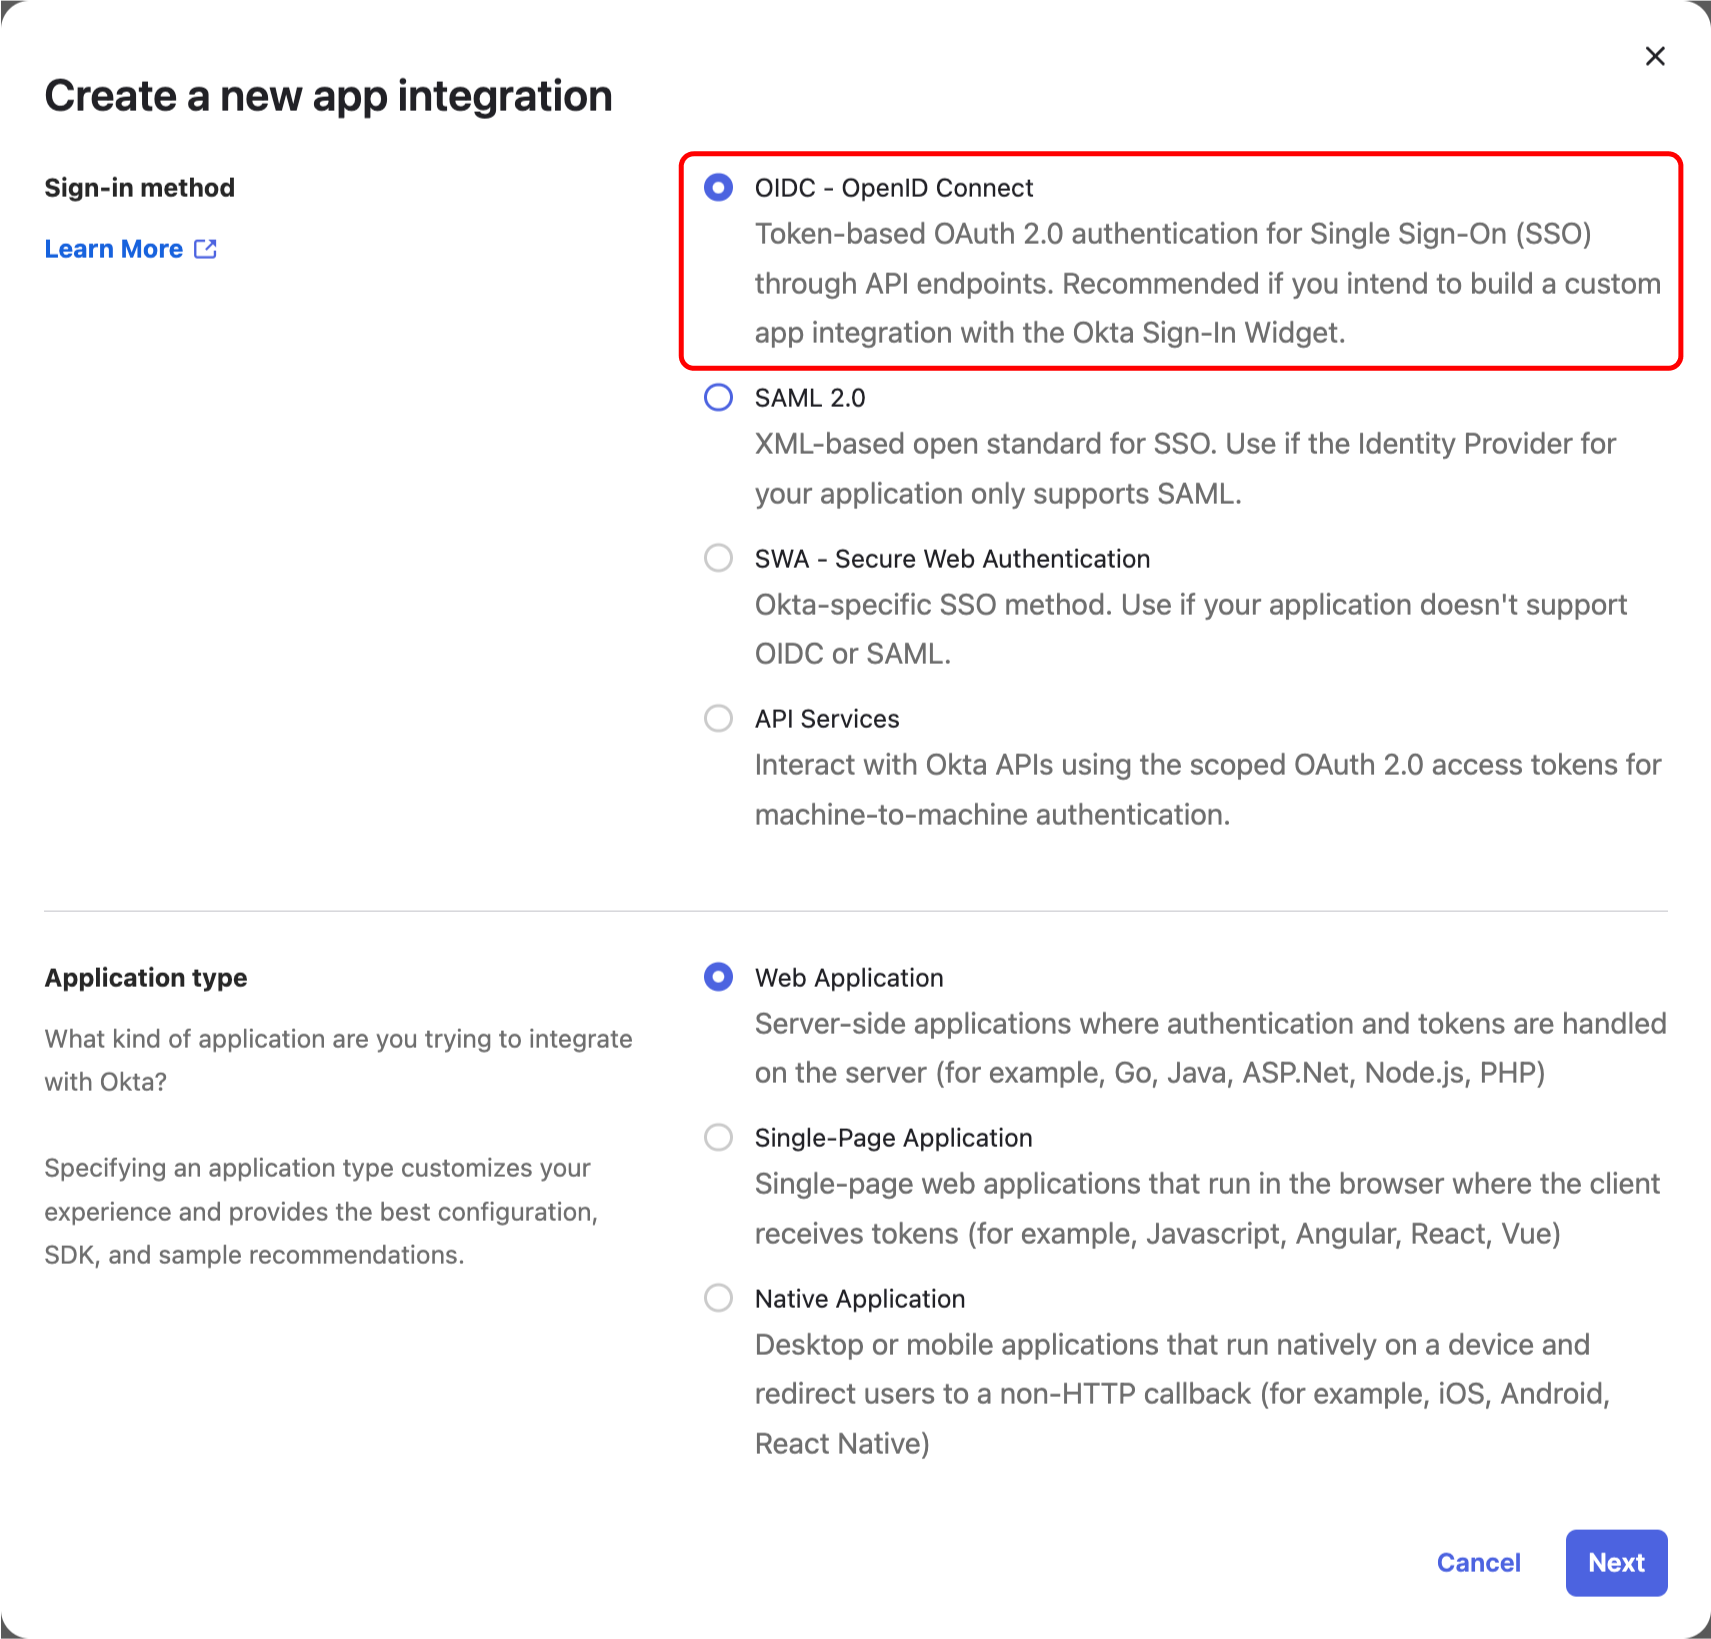Click the SWA - Secure Web Authentication label
This screenshot has width=1711, height=1639.
coord(952,558)
